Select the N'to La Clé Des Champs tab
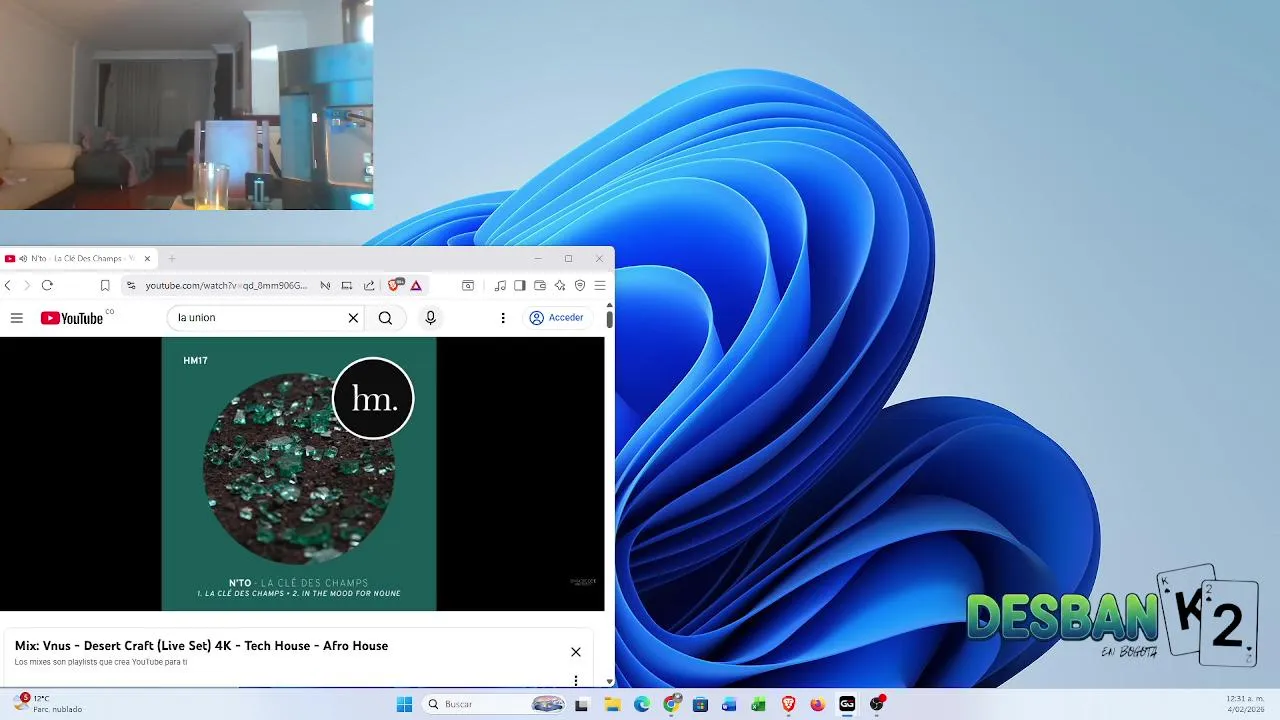Screen dimensions: 1280x720 78,258
